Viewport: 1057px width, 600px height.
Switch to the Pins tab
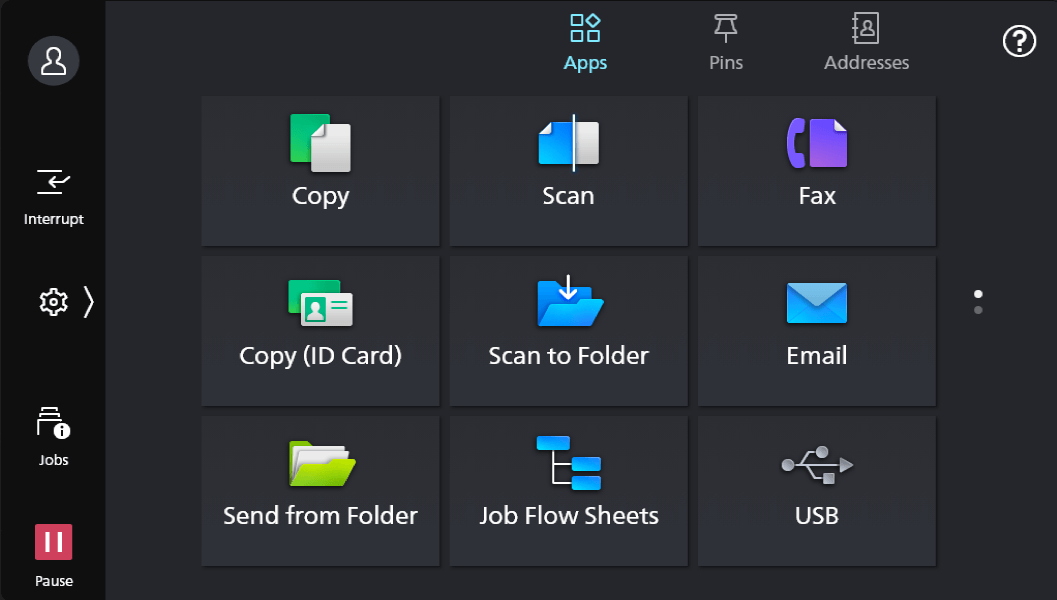[725, 42]
